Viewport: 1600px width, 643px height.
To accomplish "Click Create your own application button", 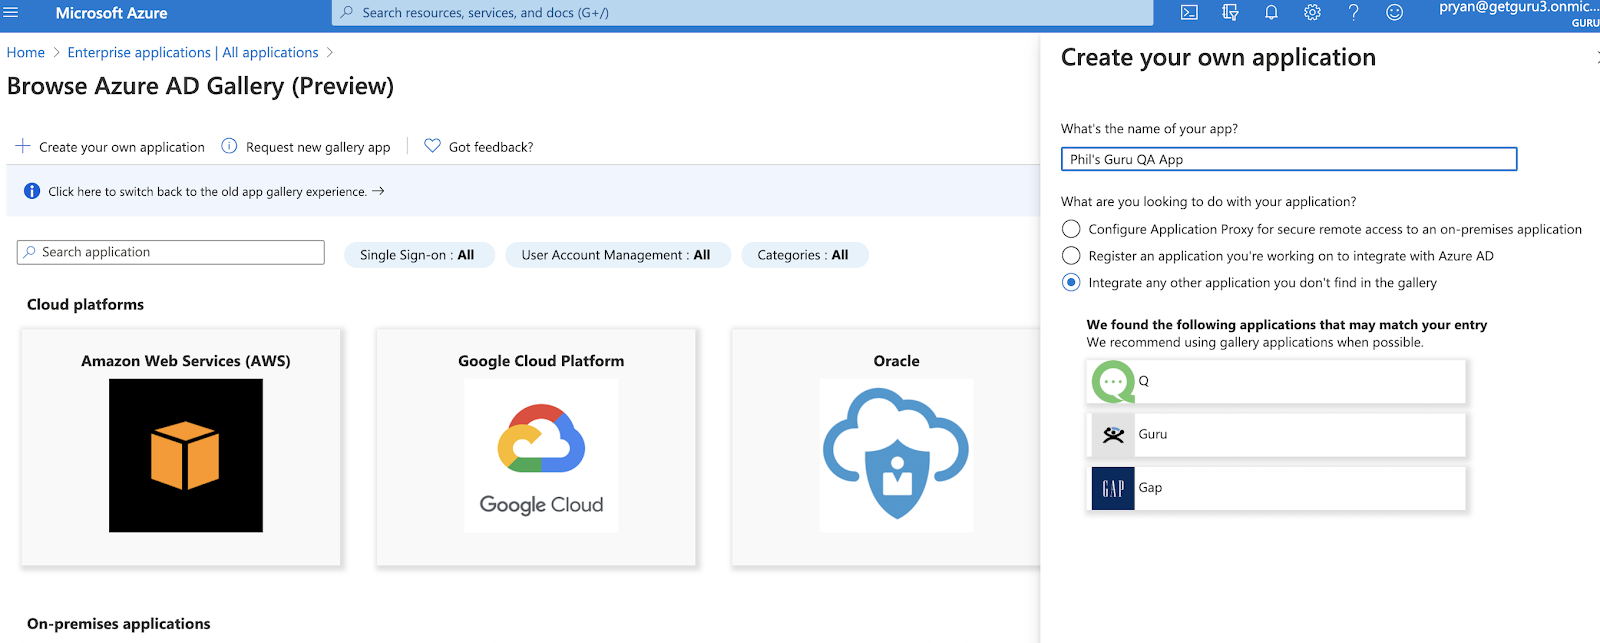I will pyautogui.click(x=110, y=147).
